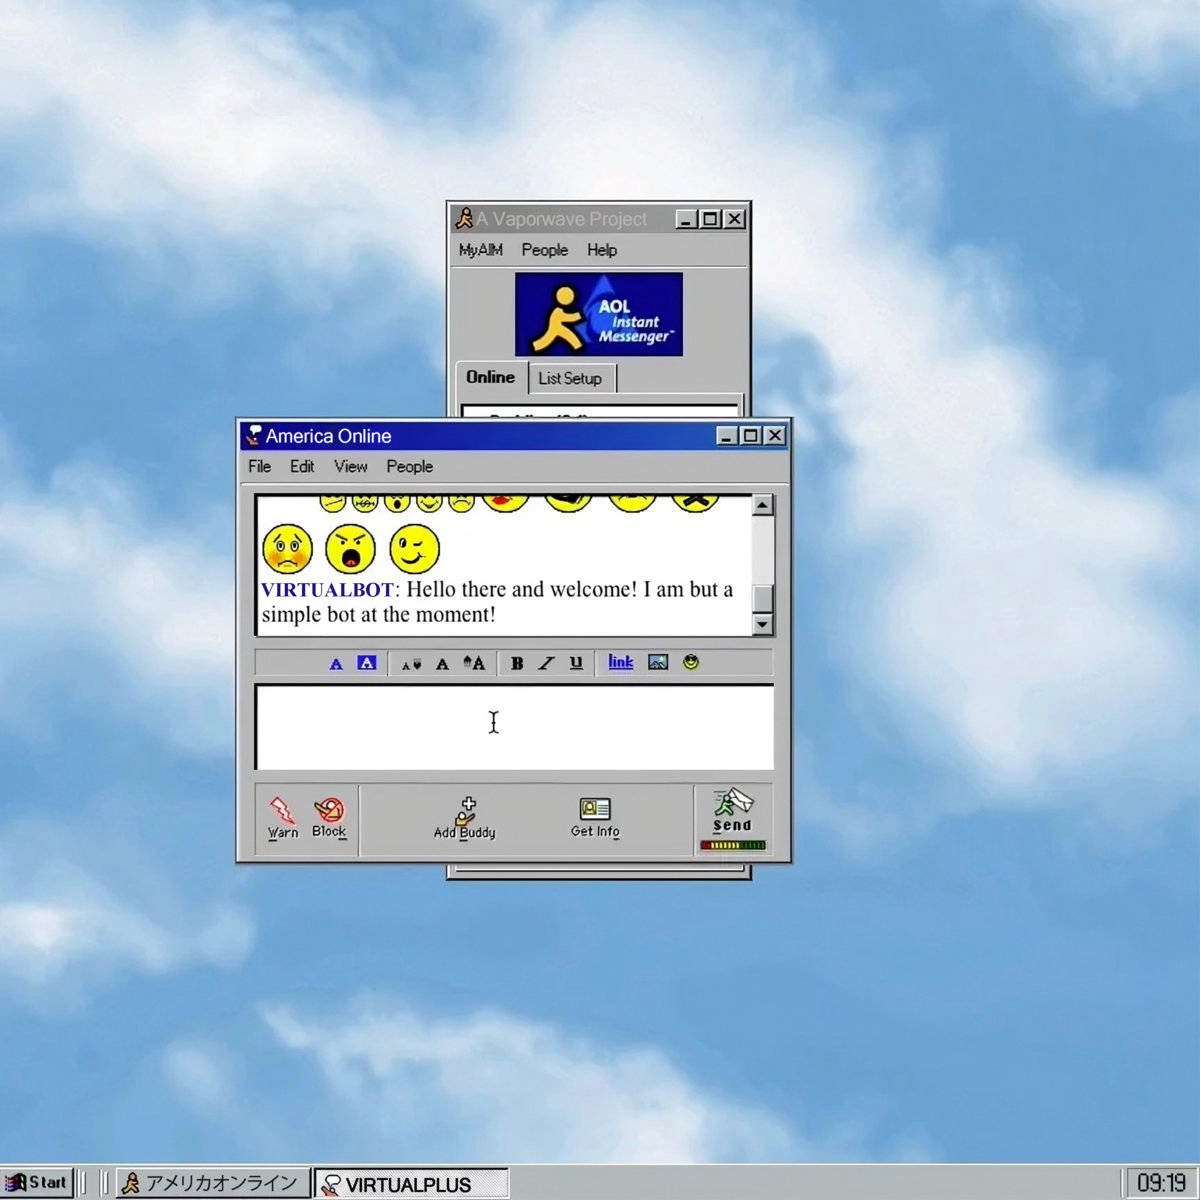Click the Add Buddy icon

click(465, 818)
